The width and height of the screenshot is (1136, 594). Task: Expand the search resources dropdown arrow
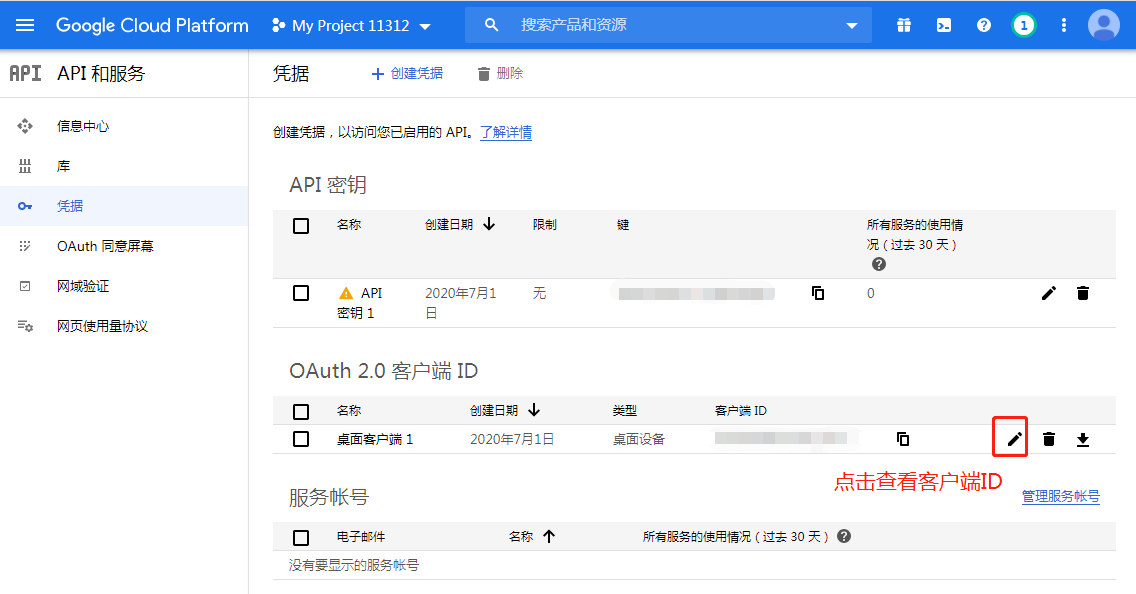pyautogui.click(x=852, y=25)
